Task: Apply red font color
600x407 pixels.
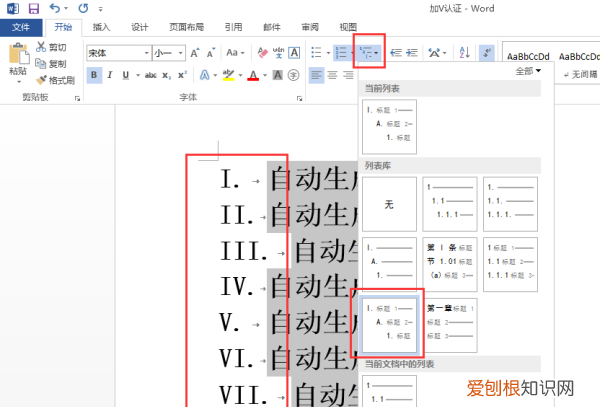Action: 253,75
